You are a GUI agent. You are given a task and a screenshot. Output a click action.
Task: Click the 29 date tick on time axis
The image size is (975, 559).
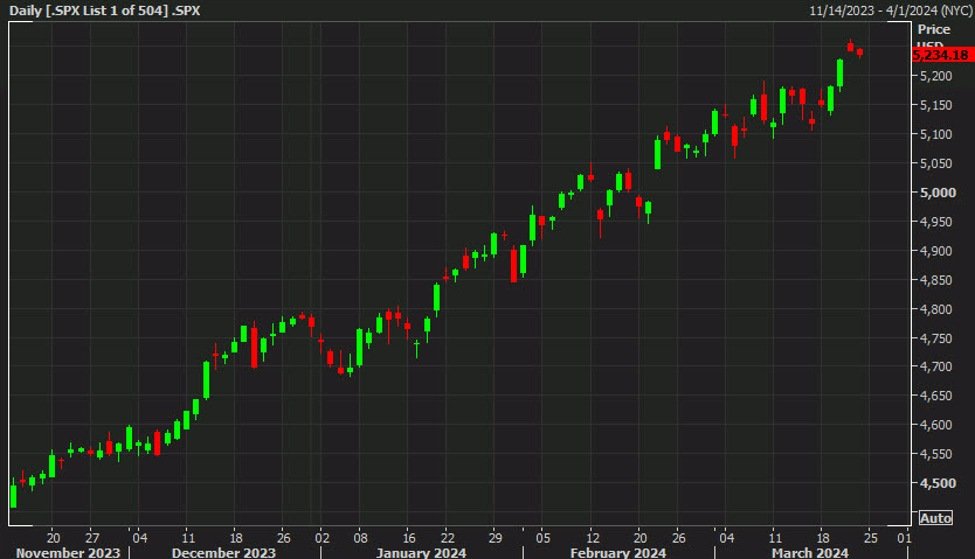(x=493, y=535)
